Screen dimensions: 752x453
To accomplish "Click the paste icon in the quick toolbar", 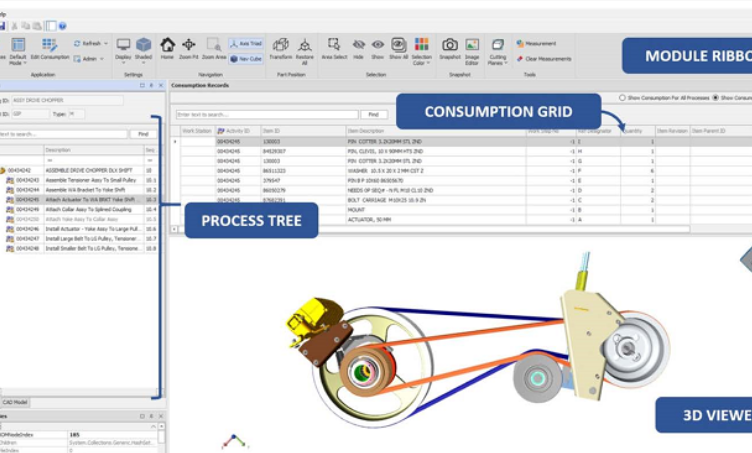I will [x=36, y=26].
